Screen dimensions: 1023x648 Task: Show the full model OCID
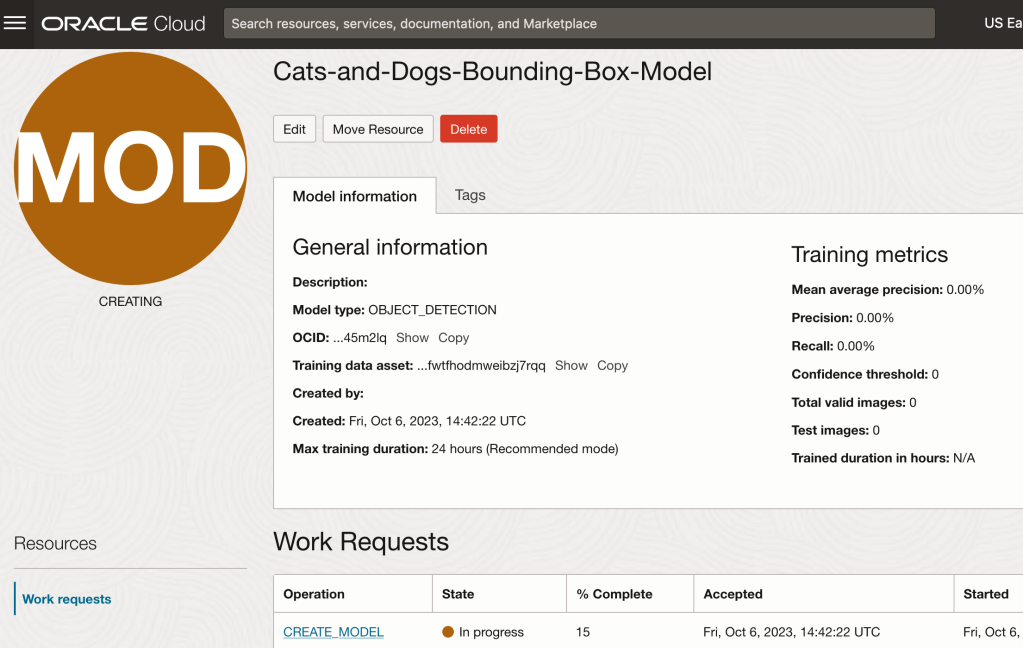[x=412, y=338]
